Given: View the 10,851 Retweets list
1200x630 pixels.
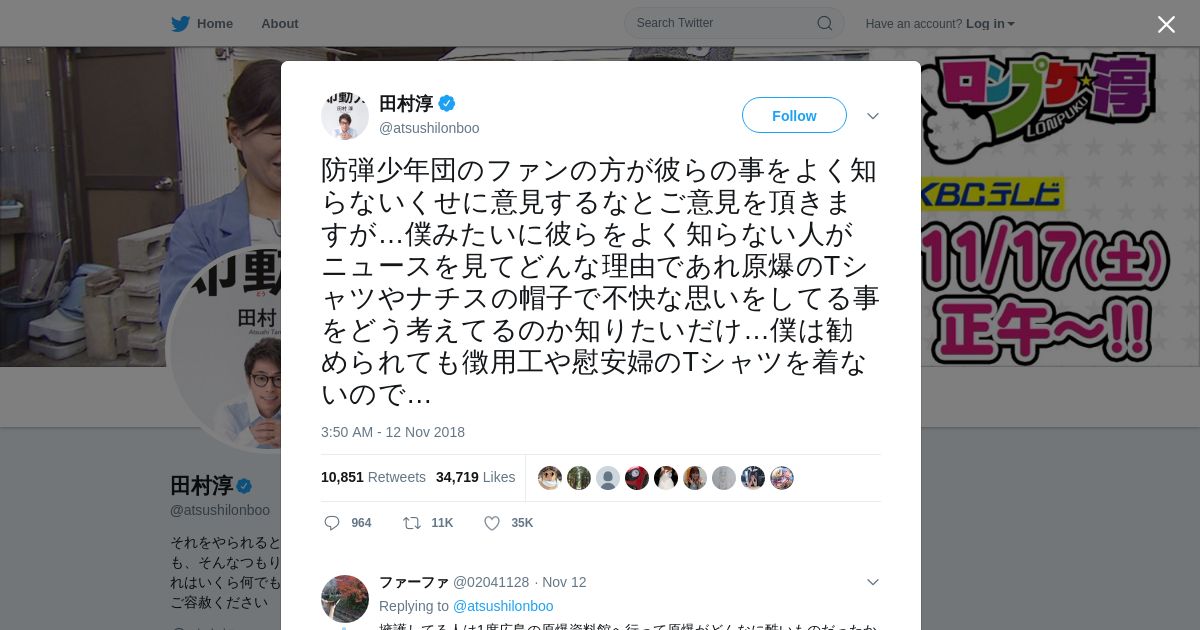Looking at the screenshot, I should tap(373, 477).
